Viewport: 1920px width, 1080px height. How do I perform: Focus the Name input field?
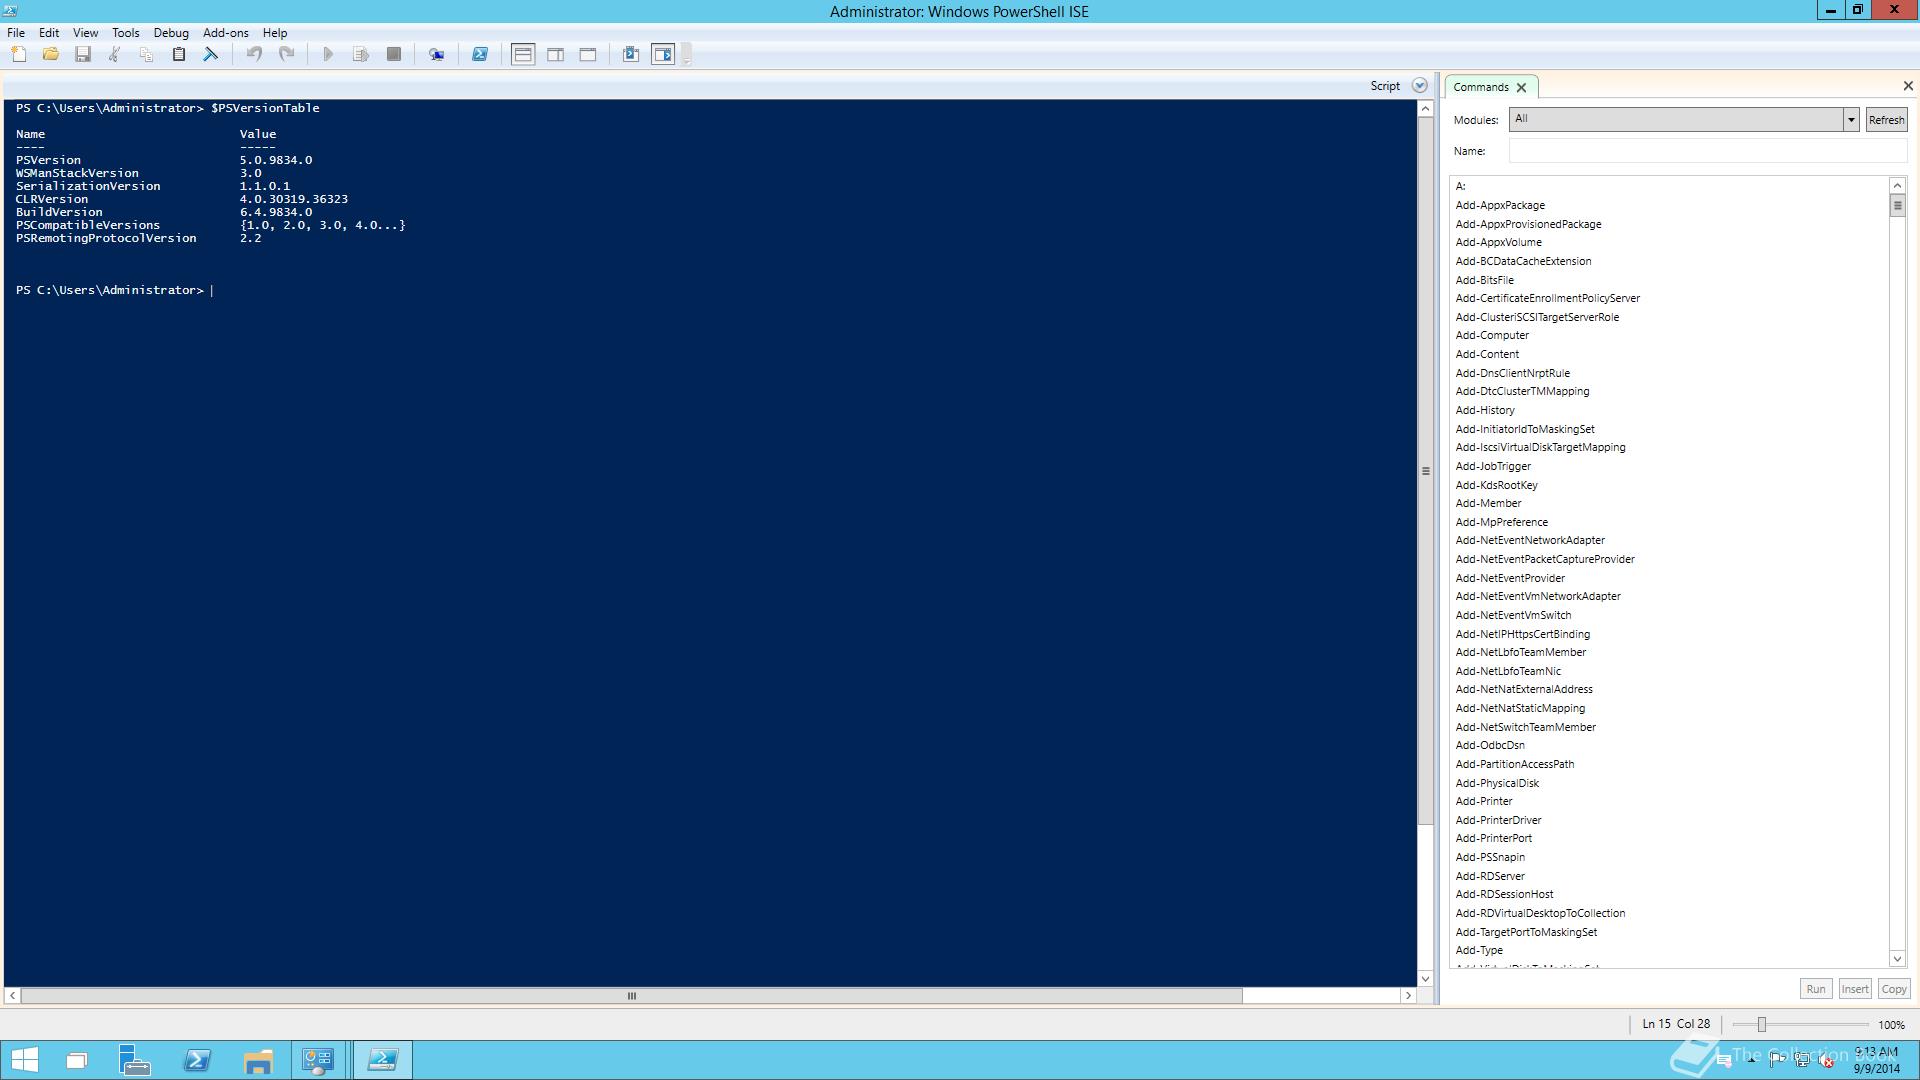(x=1708, y=151)
